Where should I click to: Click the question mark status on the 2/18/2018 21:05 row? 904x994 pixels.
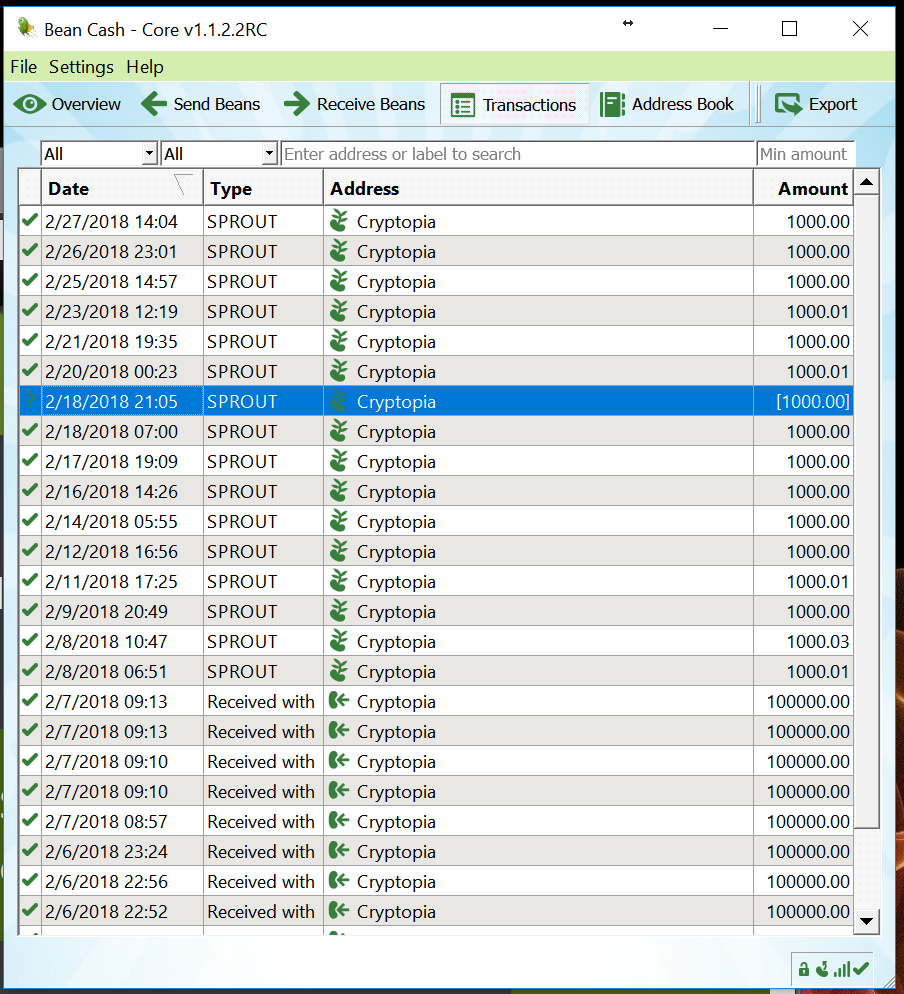30,401
